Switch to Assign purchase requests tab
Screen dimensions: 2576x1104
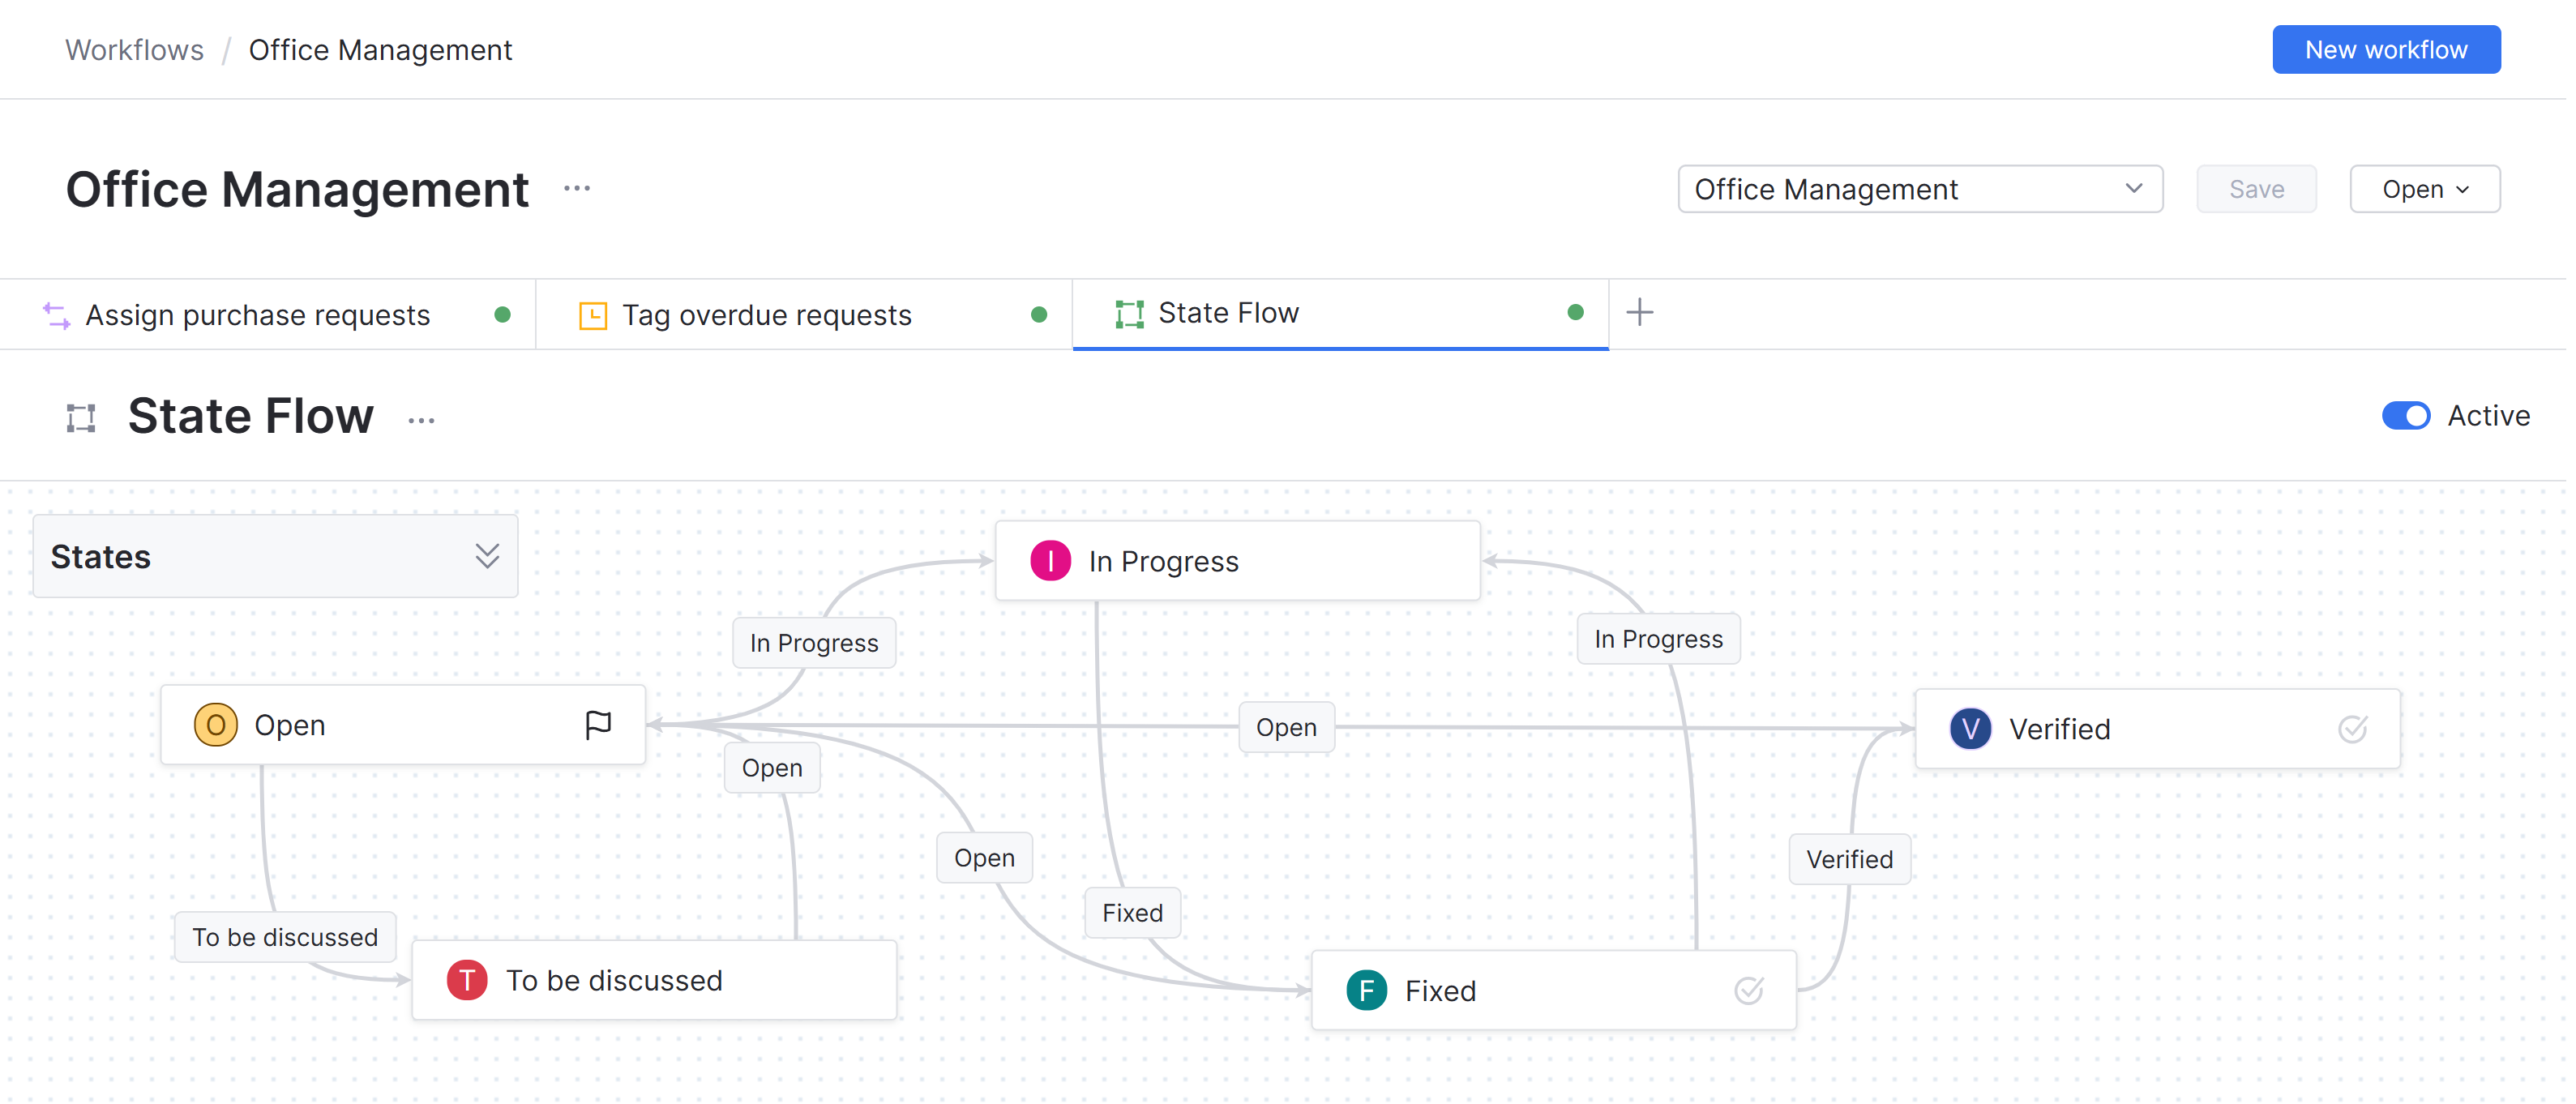coord(258,315)
